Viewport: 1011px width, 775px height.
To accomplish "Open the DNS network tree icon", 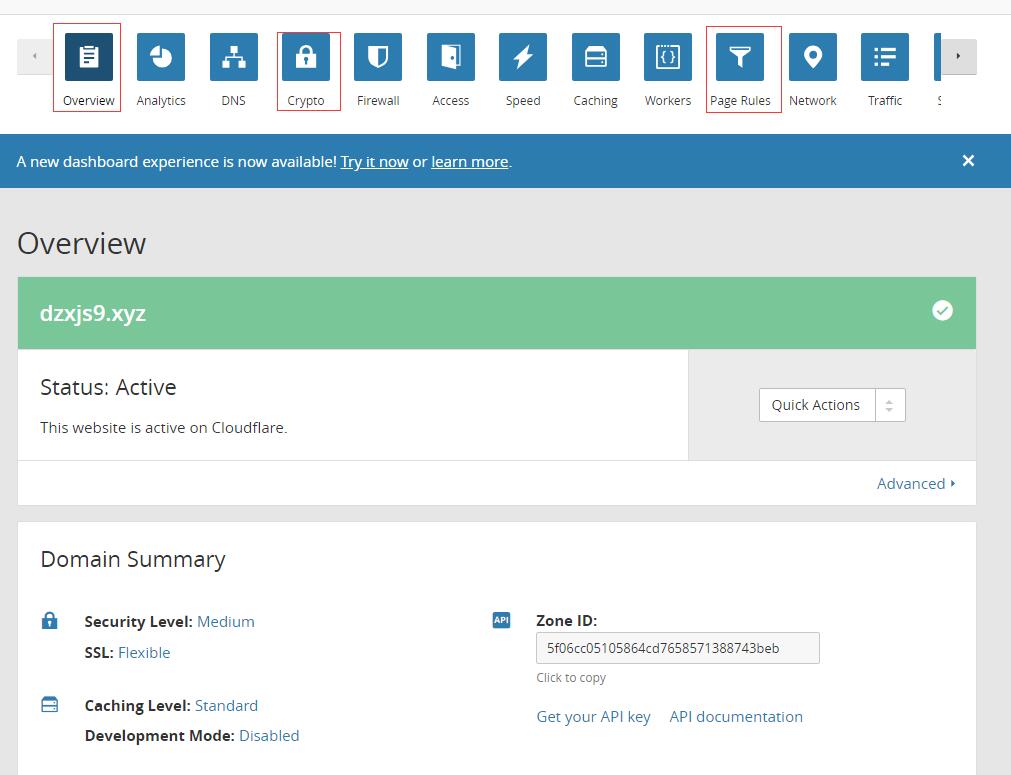I will click(233, 57).
